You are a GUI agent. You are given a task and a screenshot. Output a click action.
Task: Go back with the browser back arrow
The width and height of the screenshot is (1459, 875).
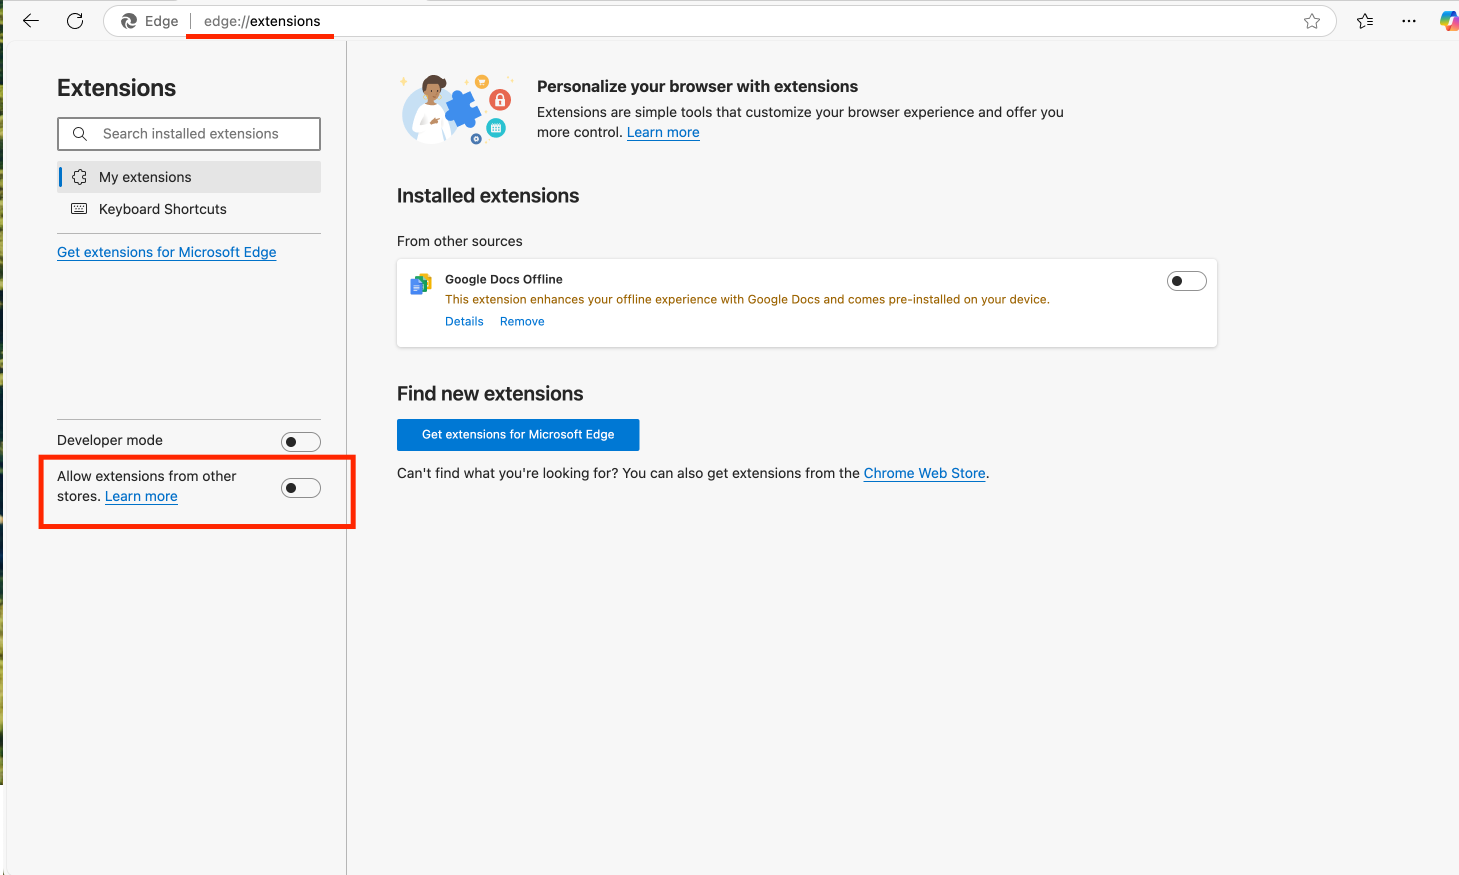[31, 21]
